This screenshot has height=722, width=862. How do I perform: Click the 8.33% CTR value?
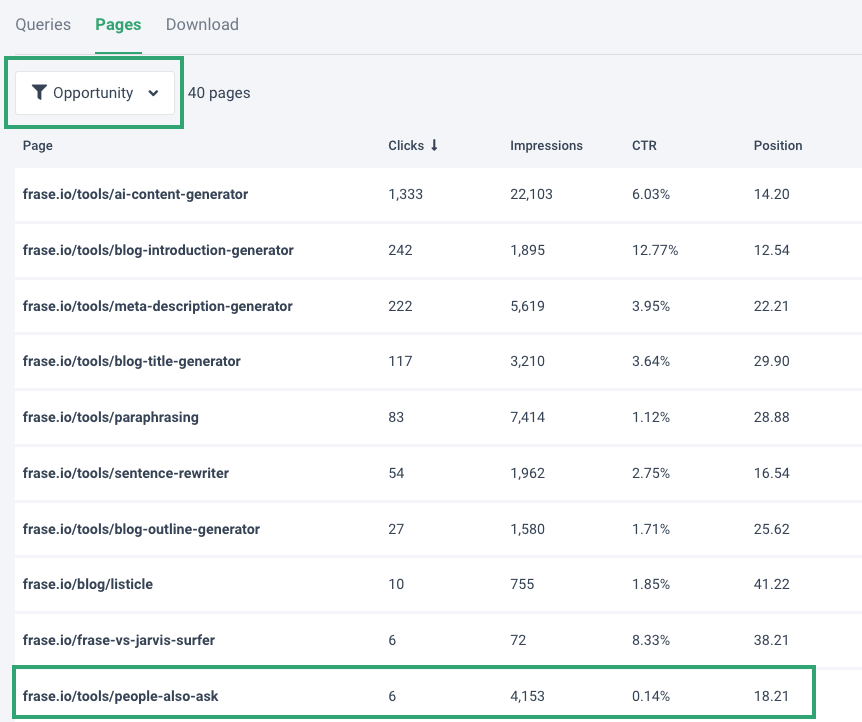coord(651,641)
